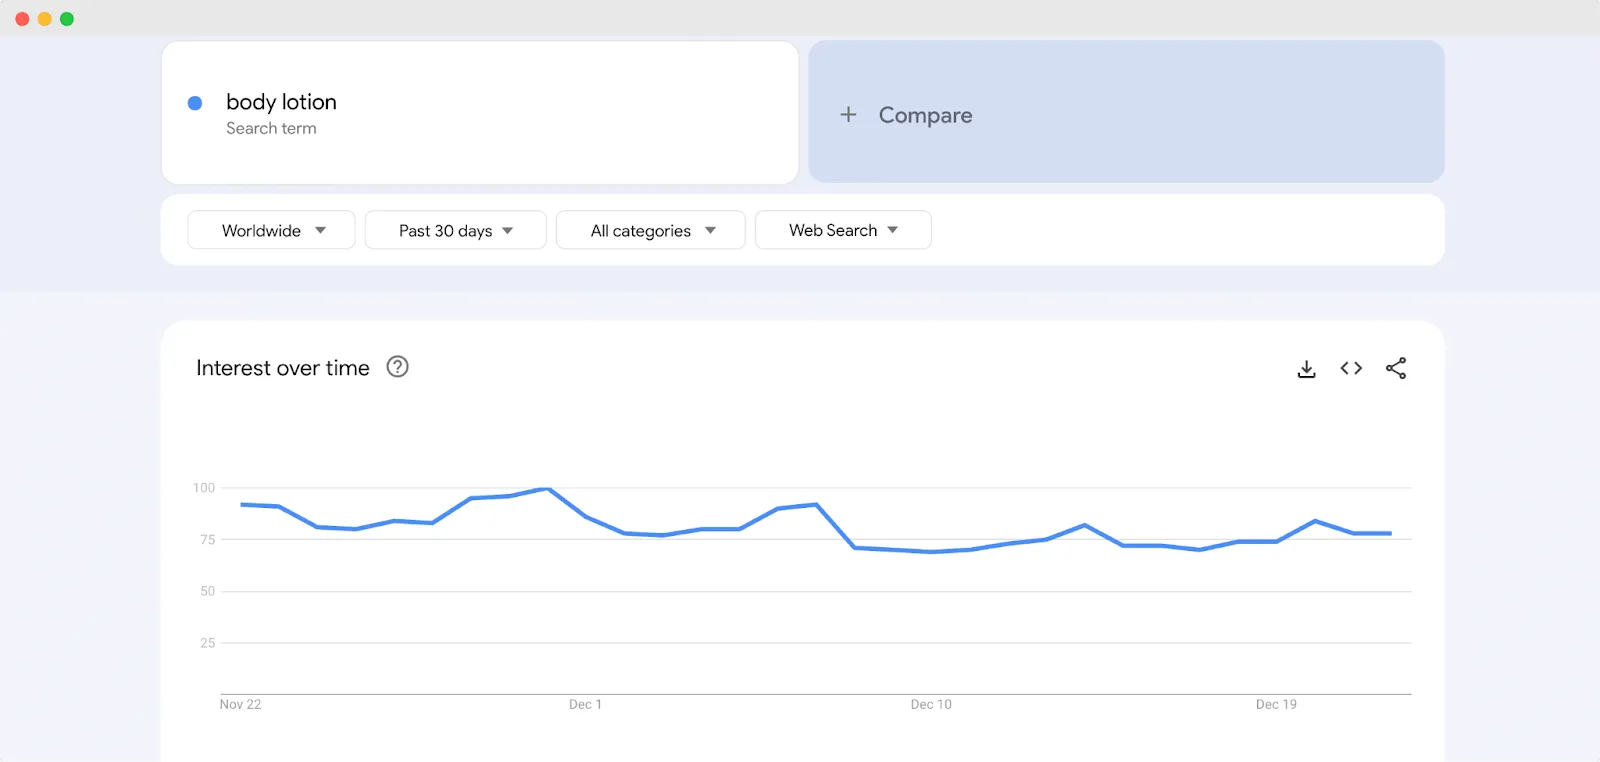Click the Dec 10 axis label
The image size is (1600, 762).
click(x=931, y=704)
